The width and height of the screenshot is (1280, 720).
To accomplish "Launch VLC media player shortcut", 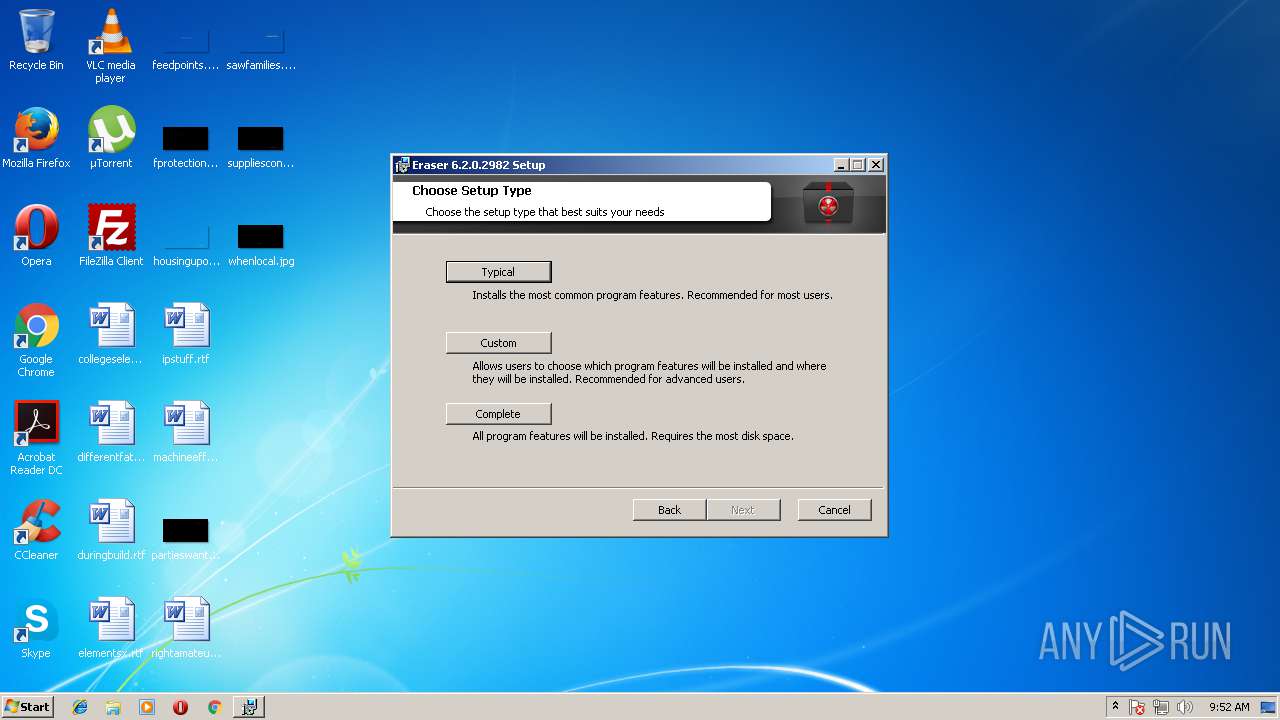I will pos(110,45).
